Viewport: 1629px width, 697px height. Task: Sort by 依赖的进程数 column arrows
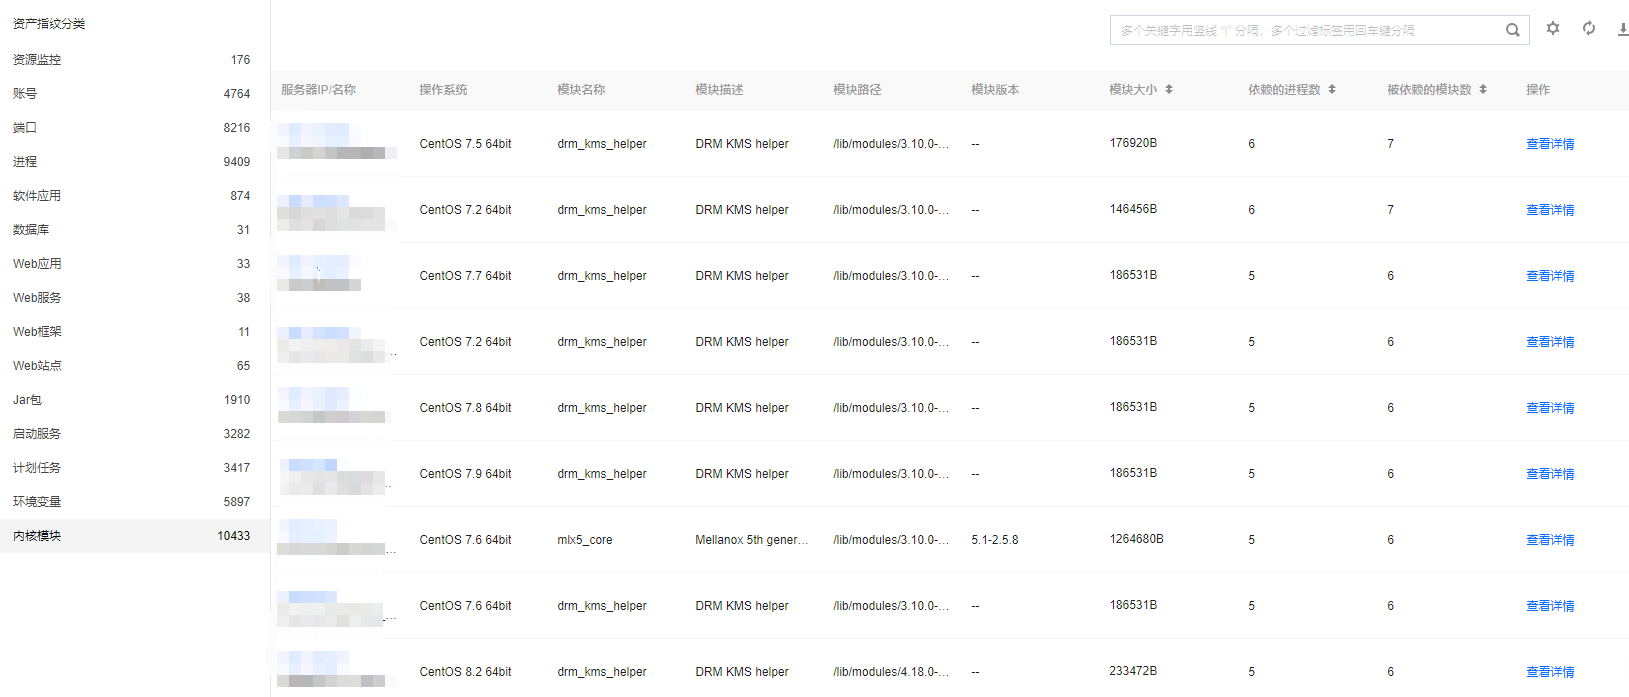[1332, 90]
